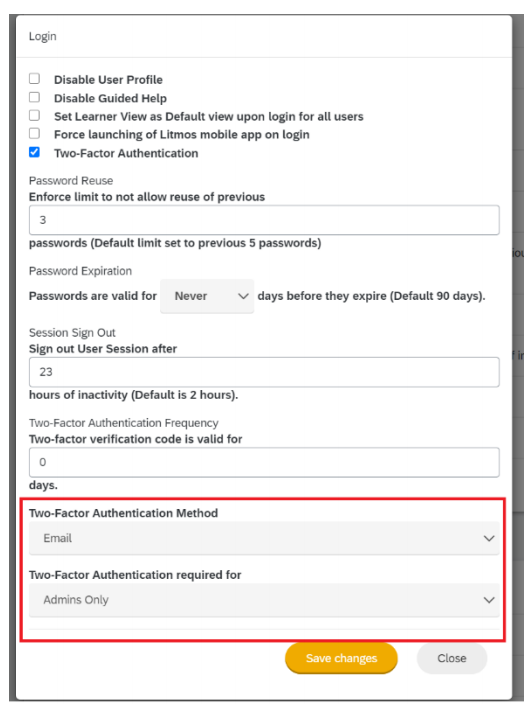
Task: Open the Admins Only required-for dropdown
Action: click(264, 600)
